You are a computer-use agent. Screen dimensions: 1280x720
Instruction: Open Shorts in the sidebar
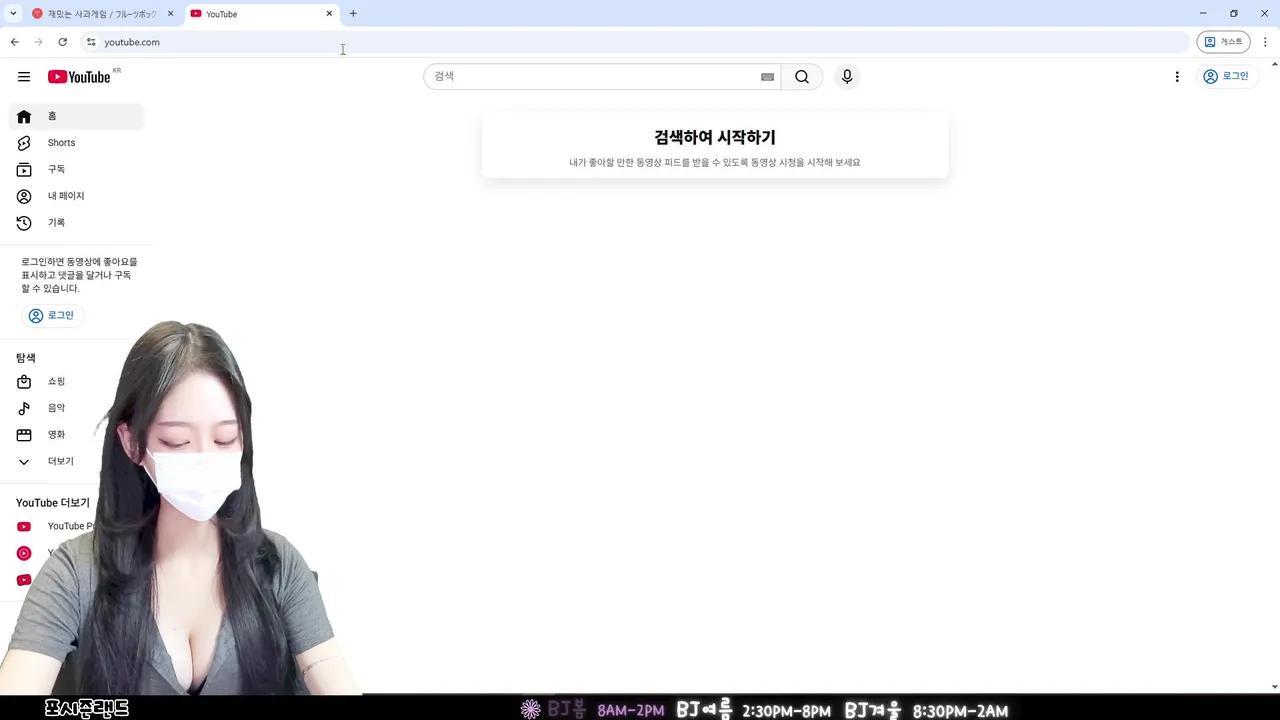coord(76,143)
